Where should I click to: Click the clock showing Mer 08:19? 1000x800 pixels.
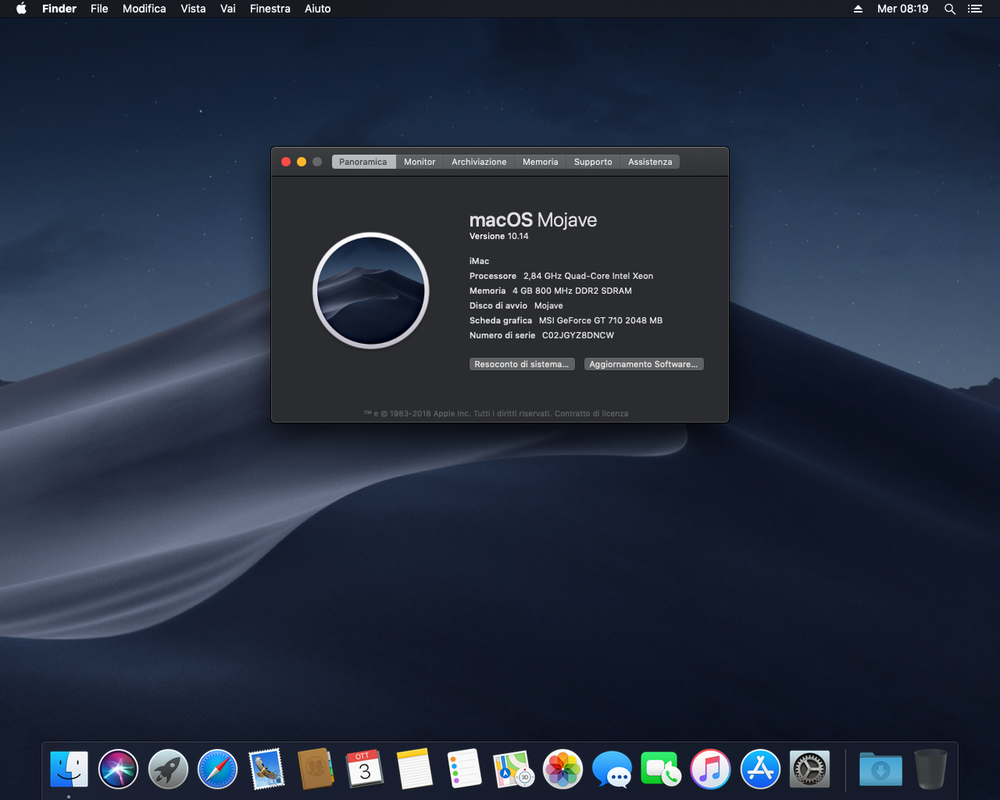[x=902, y=9]
